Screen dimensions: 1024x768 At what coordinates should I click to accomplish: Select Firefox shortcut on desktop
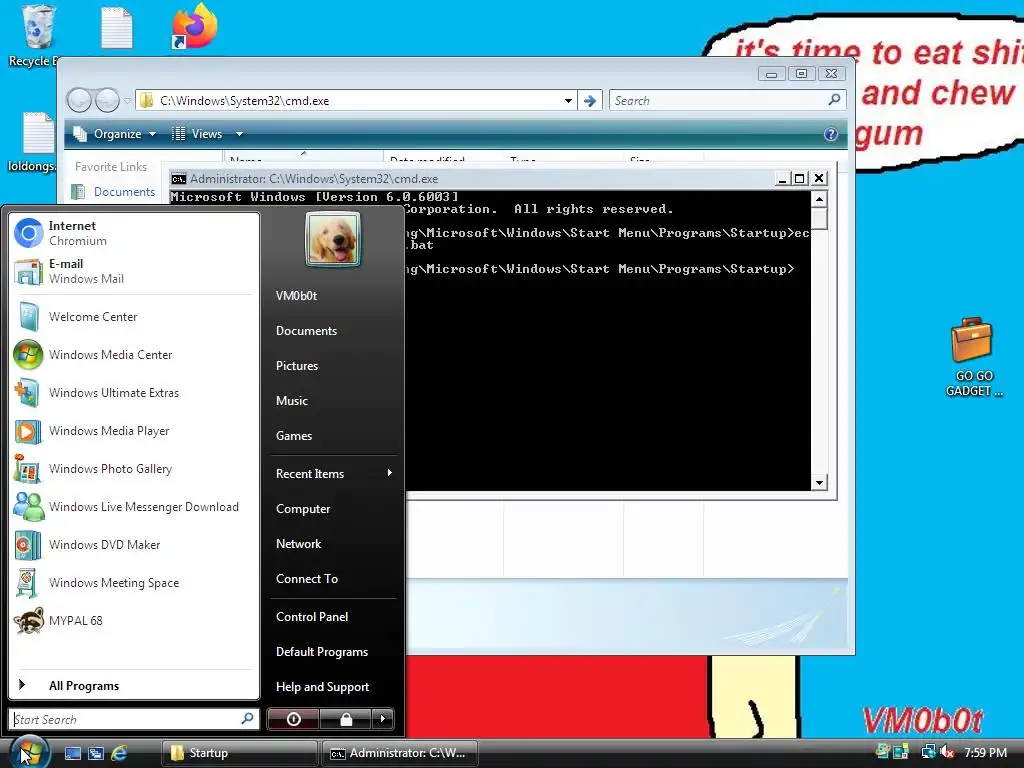click(x=194, y=27)
